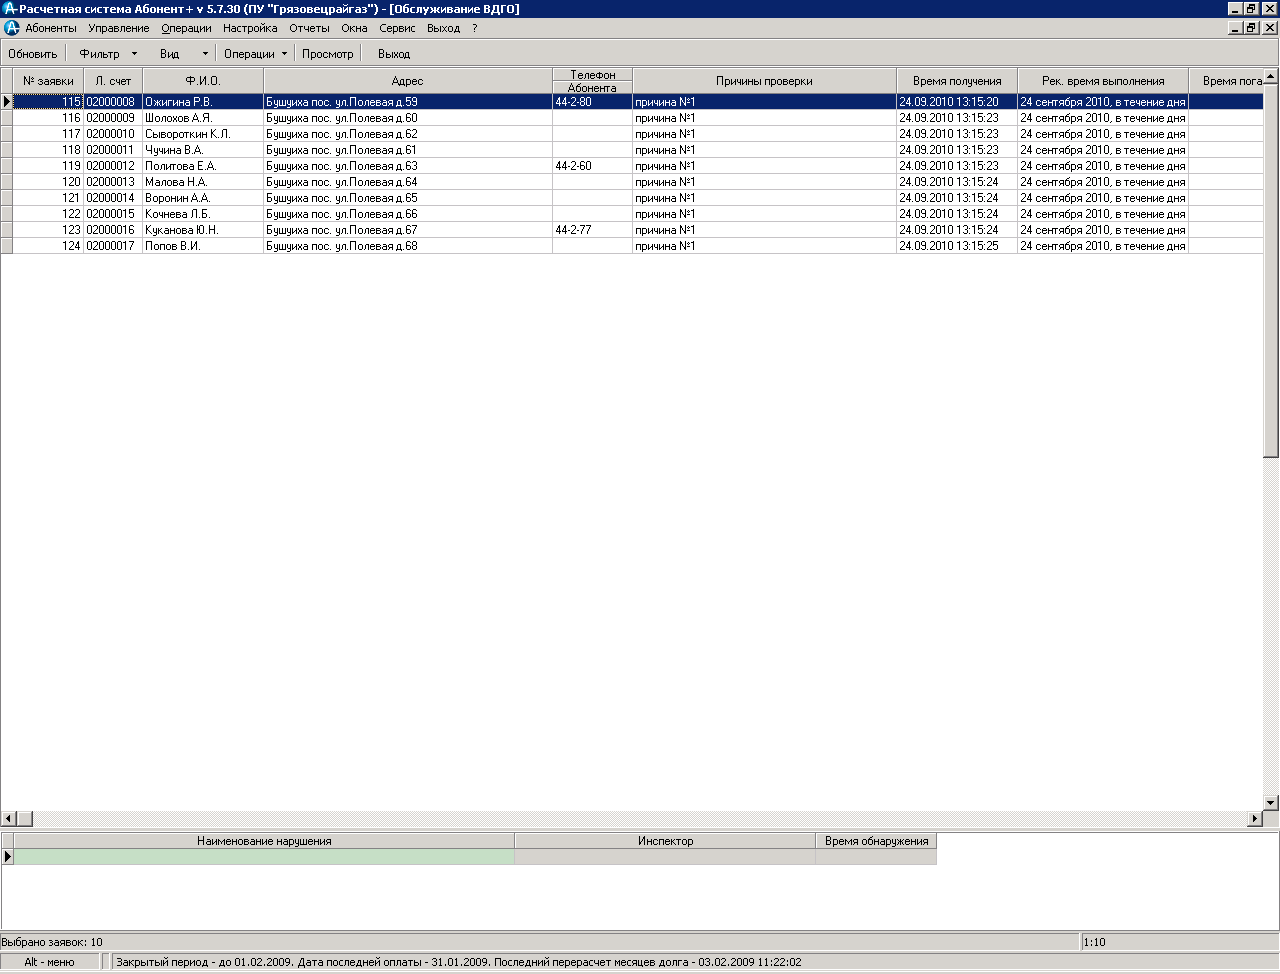Image resolution: width=1280 pixels, height=974 pixels.
Task: Open the Фильтр dropdown arrow
Action: click(135, 54)
